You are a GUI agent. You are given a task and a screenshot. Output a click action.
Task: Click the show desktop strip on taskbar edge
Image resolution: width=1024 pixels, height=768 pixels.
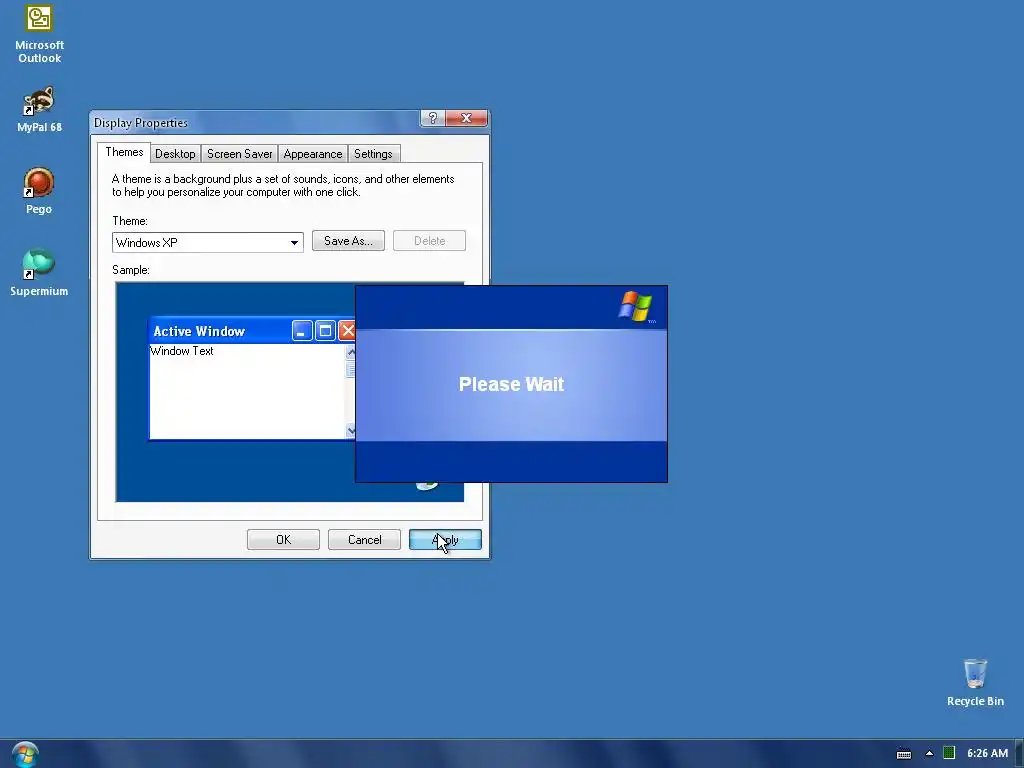[1019, 754]
